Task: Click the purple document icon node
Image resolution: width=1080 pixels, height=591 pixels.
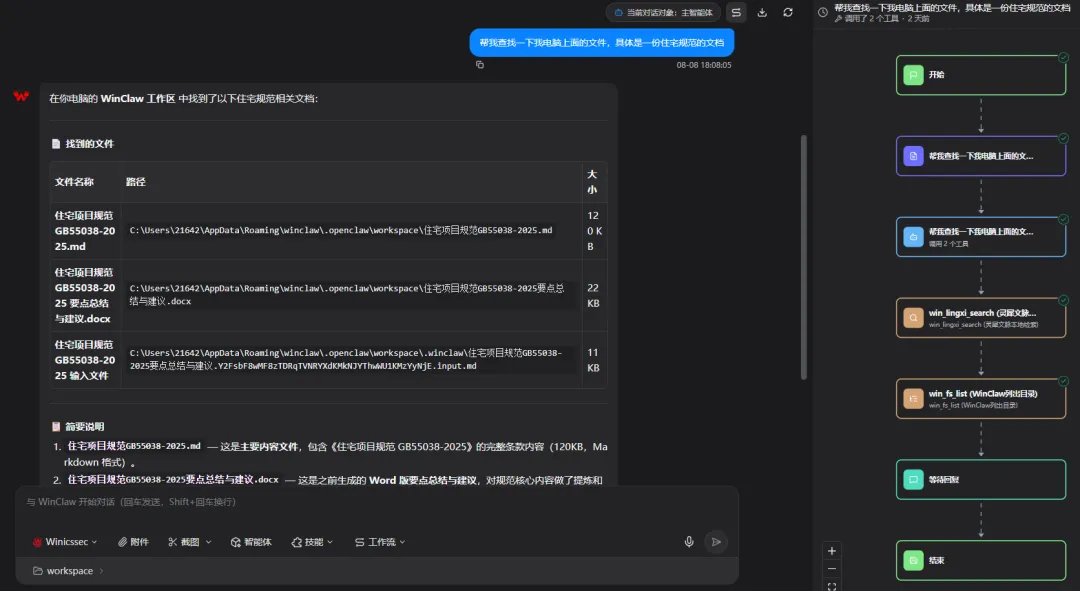Action: pyautogui.click(x=913, y=156)
